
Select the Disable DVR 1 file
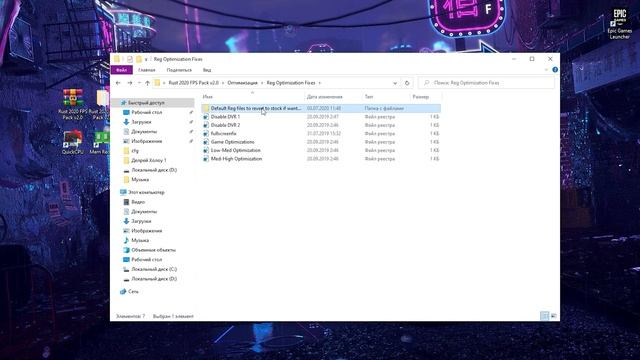(321, 117)
